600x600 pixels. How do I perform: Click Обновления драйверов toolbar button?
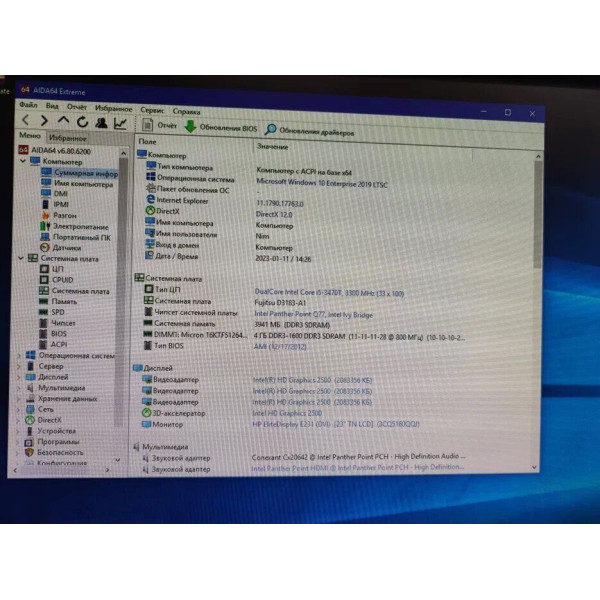tap(309, 130)
